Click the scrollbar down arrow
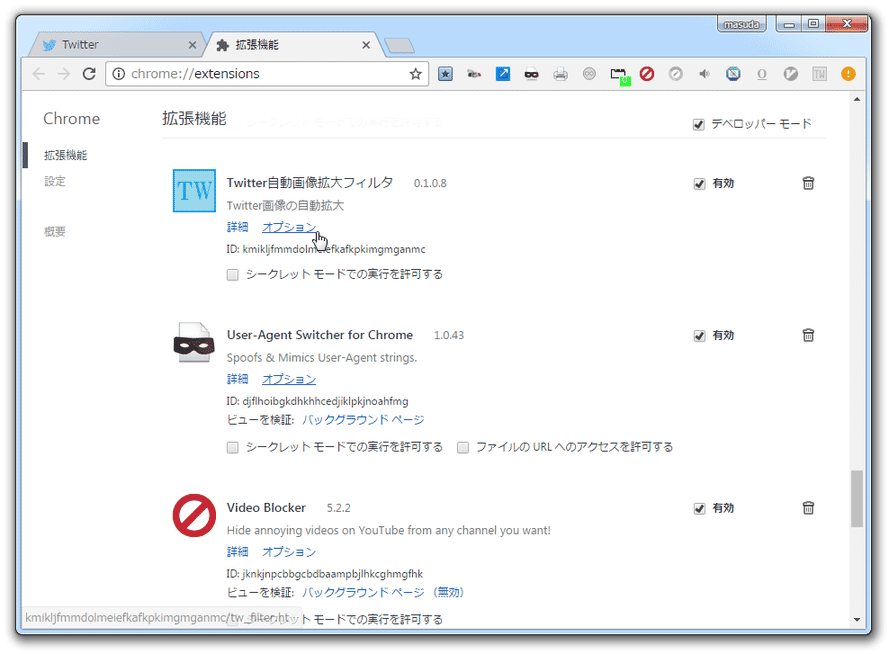The width and height of the screenshot is (889, 654). pyautogui.click(x=857, y=619)
